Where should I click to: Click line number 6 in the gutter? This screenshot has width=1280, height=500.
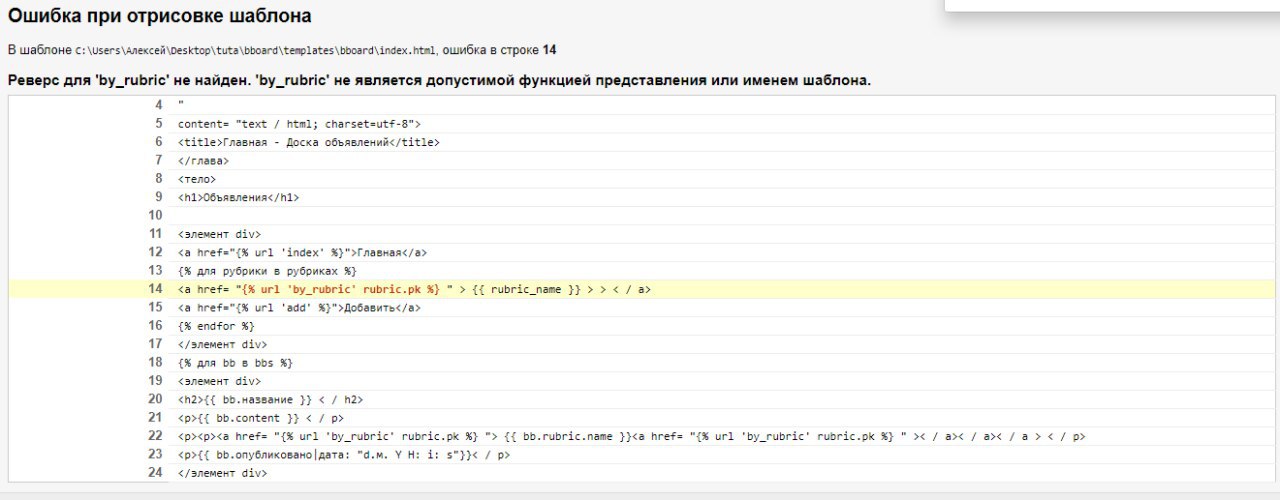pos(158,142)
